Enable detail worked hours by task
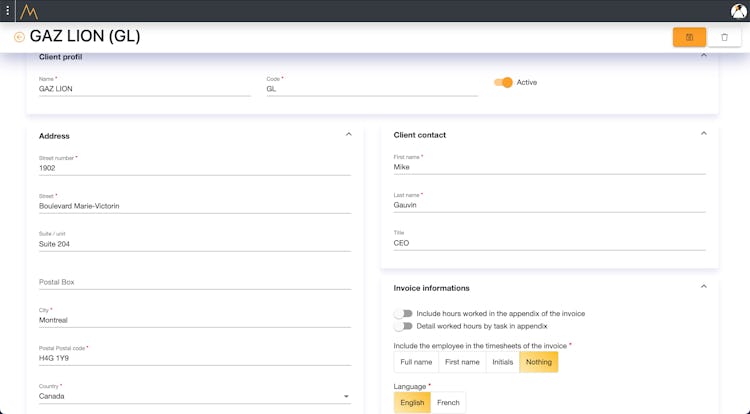 (x=403, y=326)
